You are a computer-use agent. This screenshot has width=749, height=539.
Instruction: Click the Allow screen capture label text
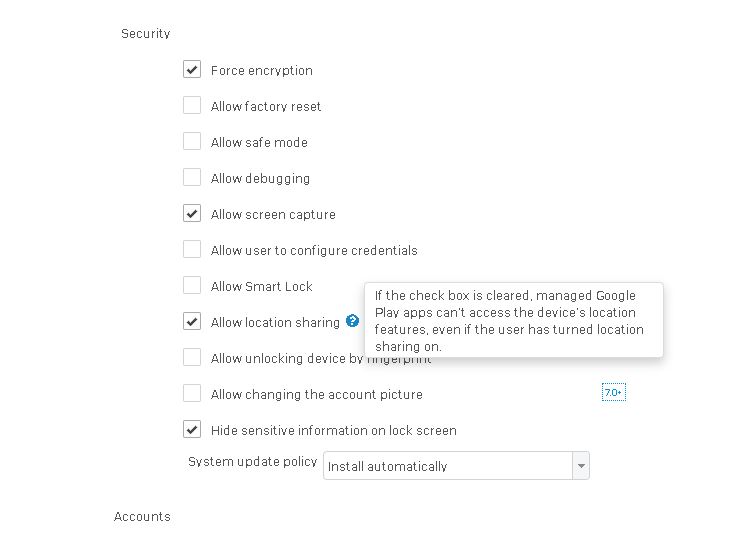[x=273, y=215]
